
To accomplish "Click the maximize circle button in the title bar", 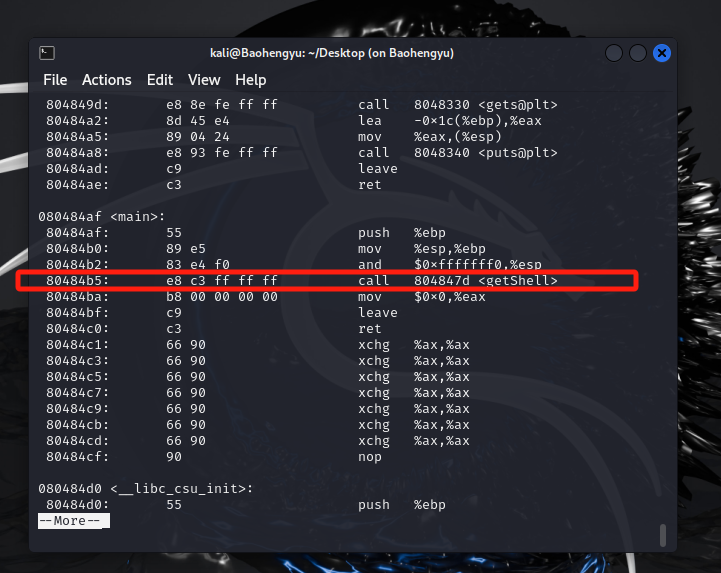I will pos(638,53).
